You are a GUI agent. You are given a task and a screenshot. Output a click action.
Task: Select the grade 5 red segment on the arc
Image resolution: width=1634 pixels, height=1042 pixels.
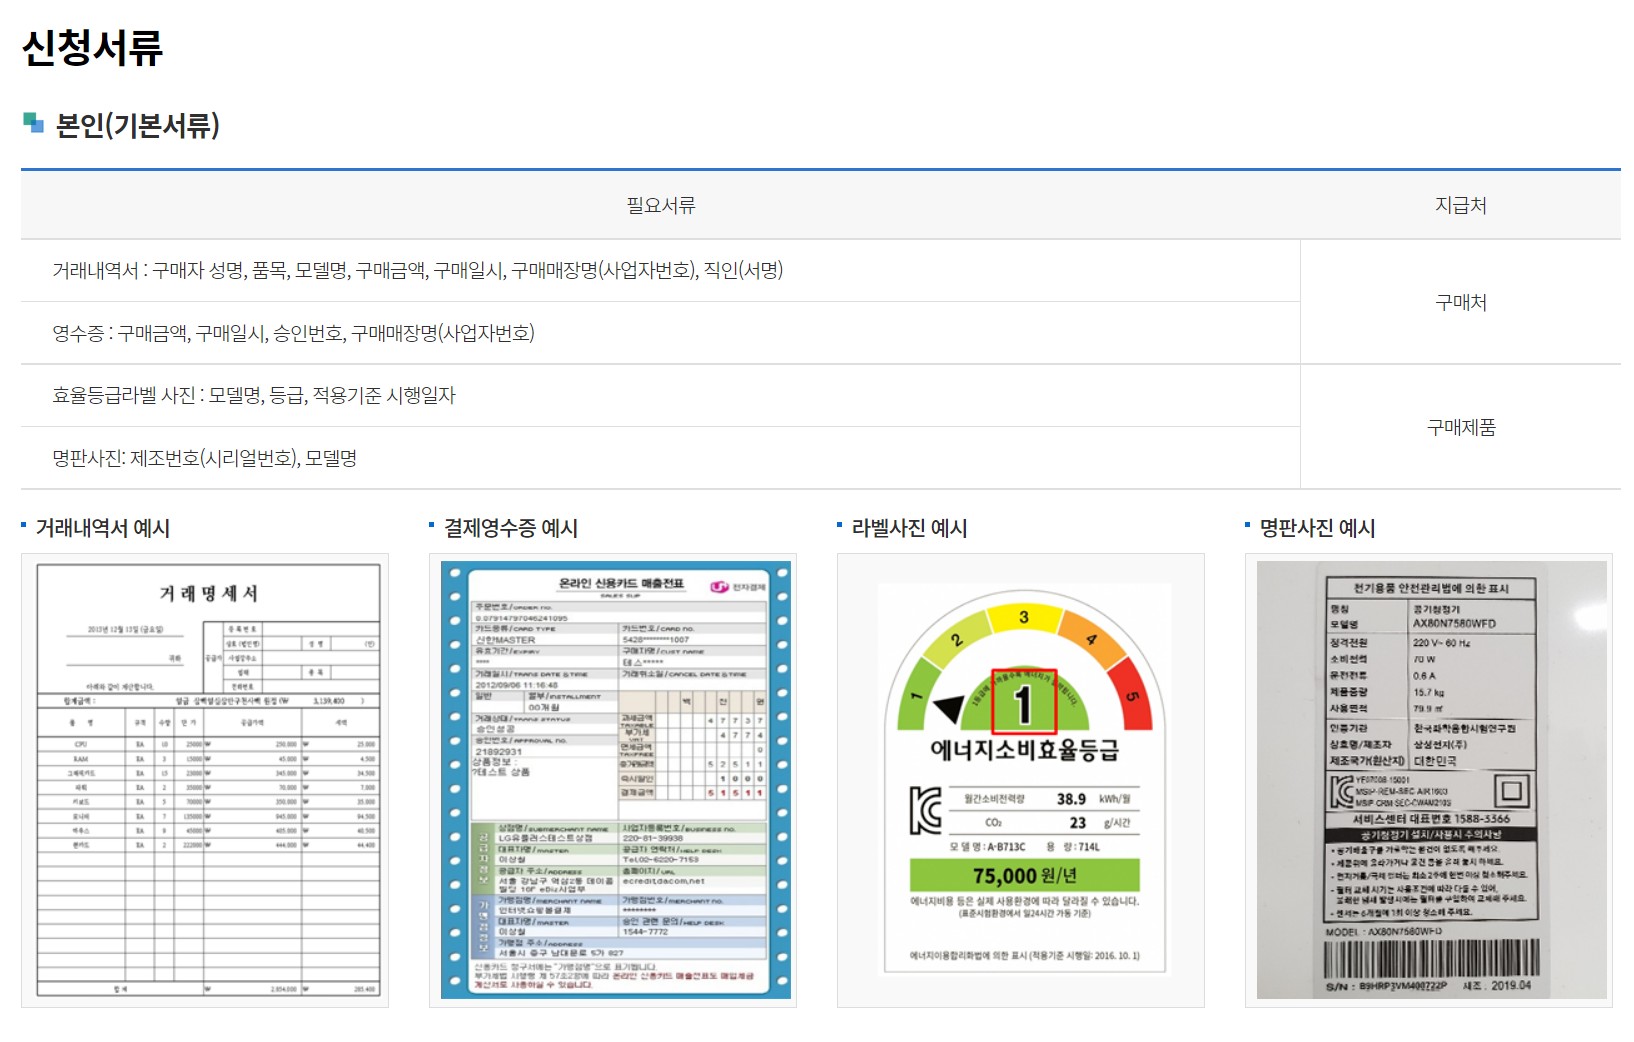1130,697
